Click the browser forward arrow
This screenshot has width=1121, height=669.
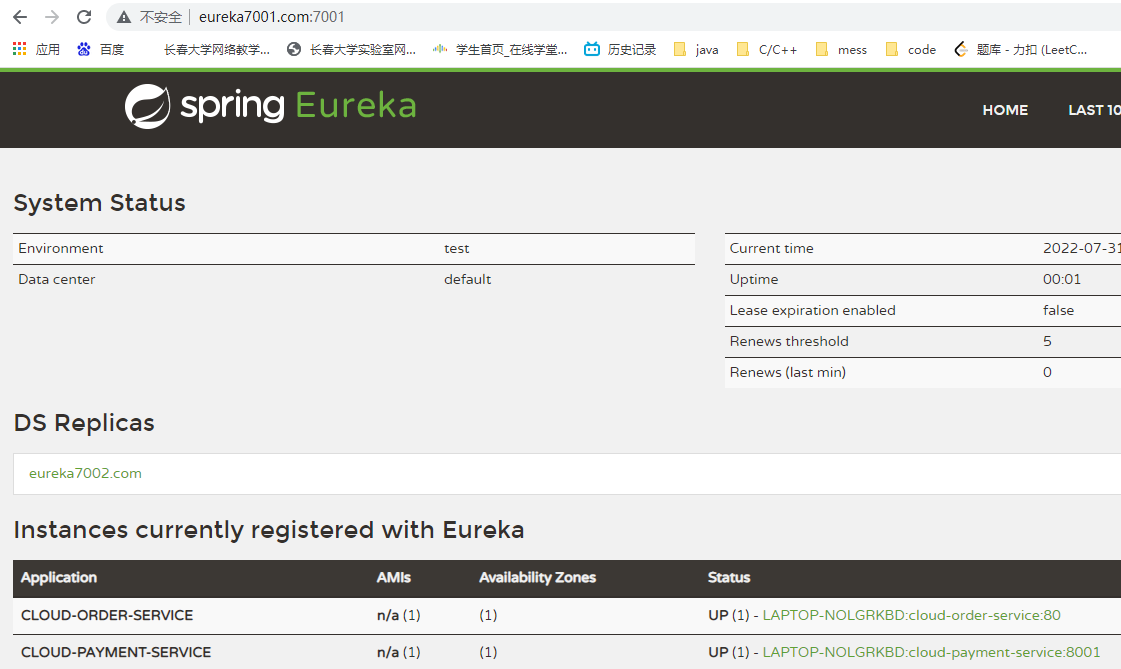click(51, 16)
